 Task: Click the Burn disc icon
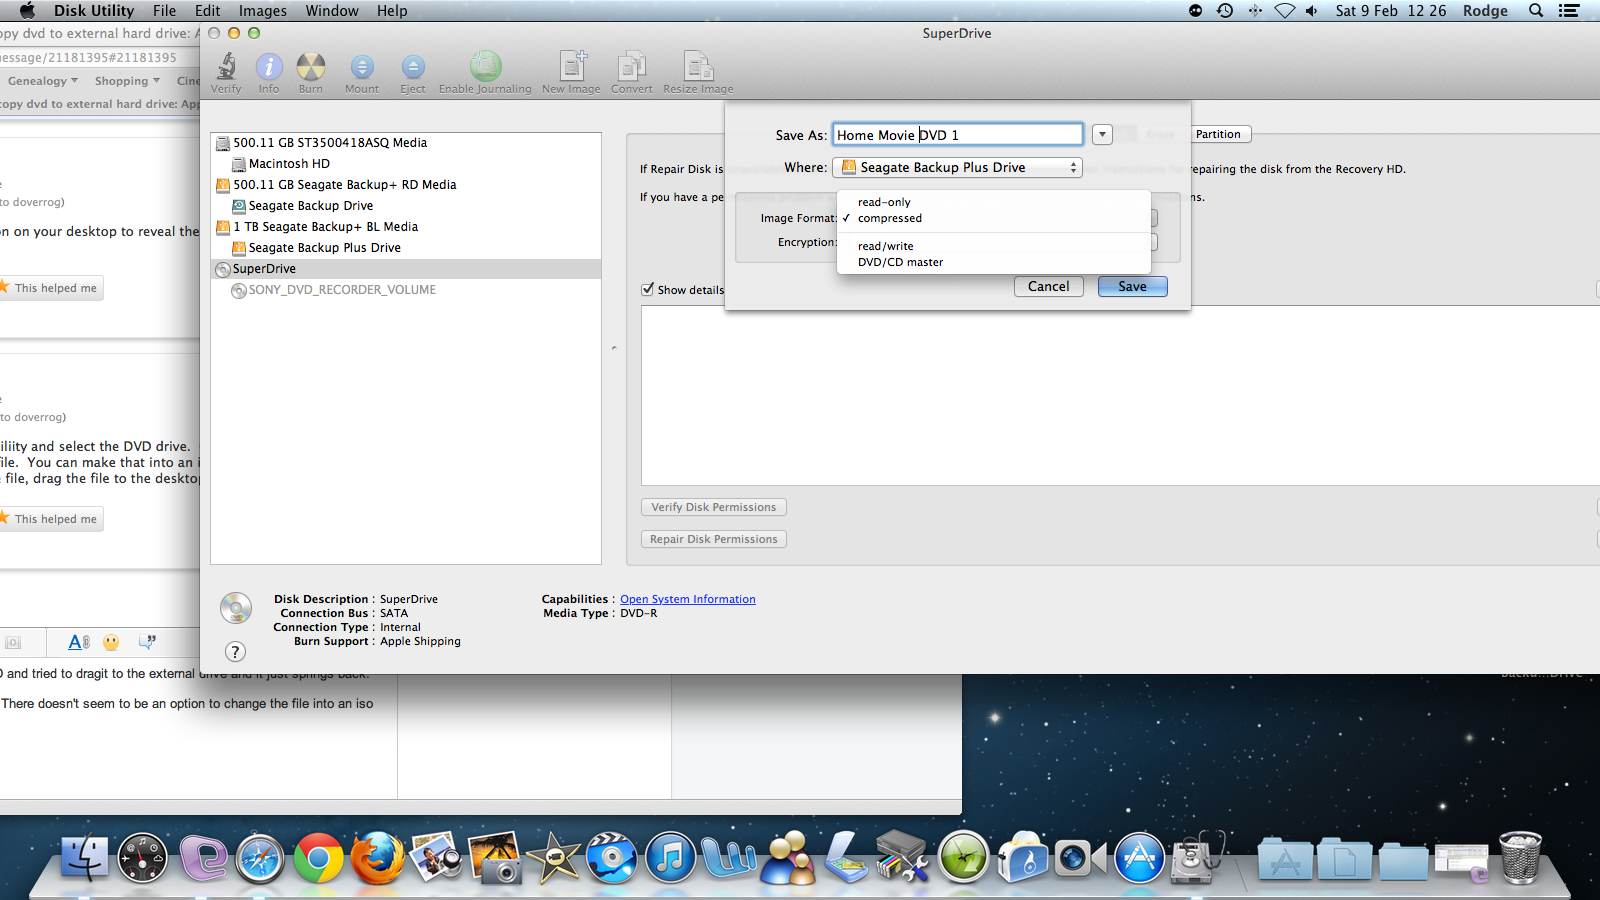pyautogui.click(x=311, y=68)
